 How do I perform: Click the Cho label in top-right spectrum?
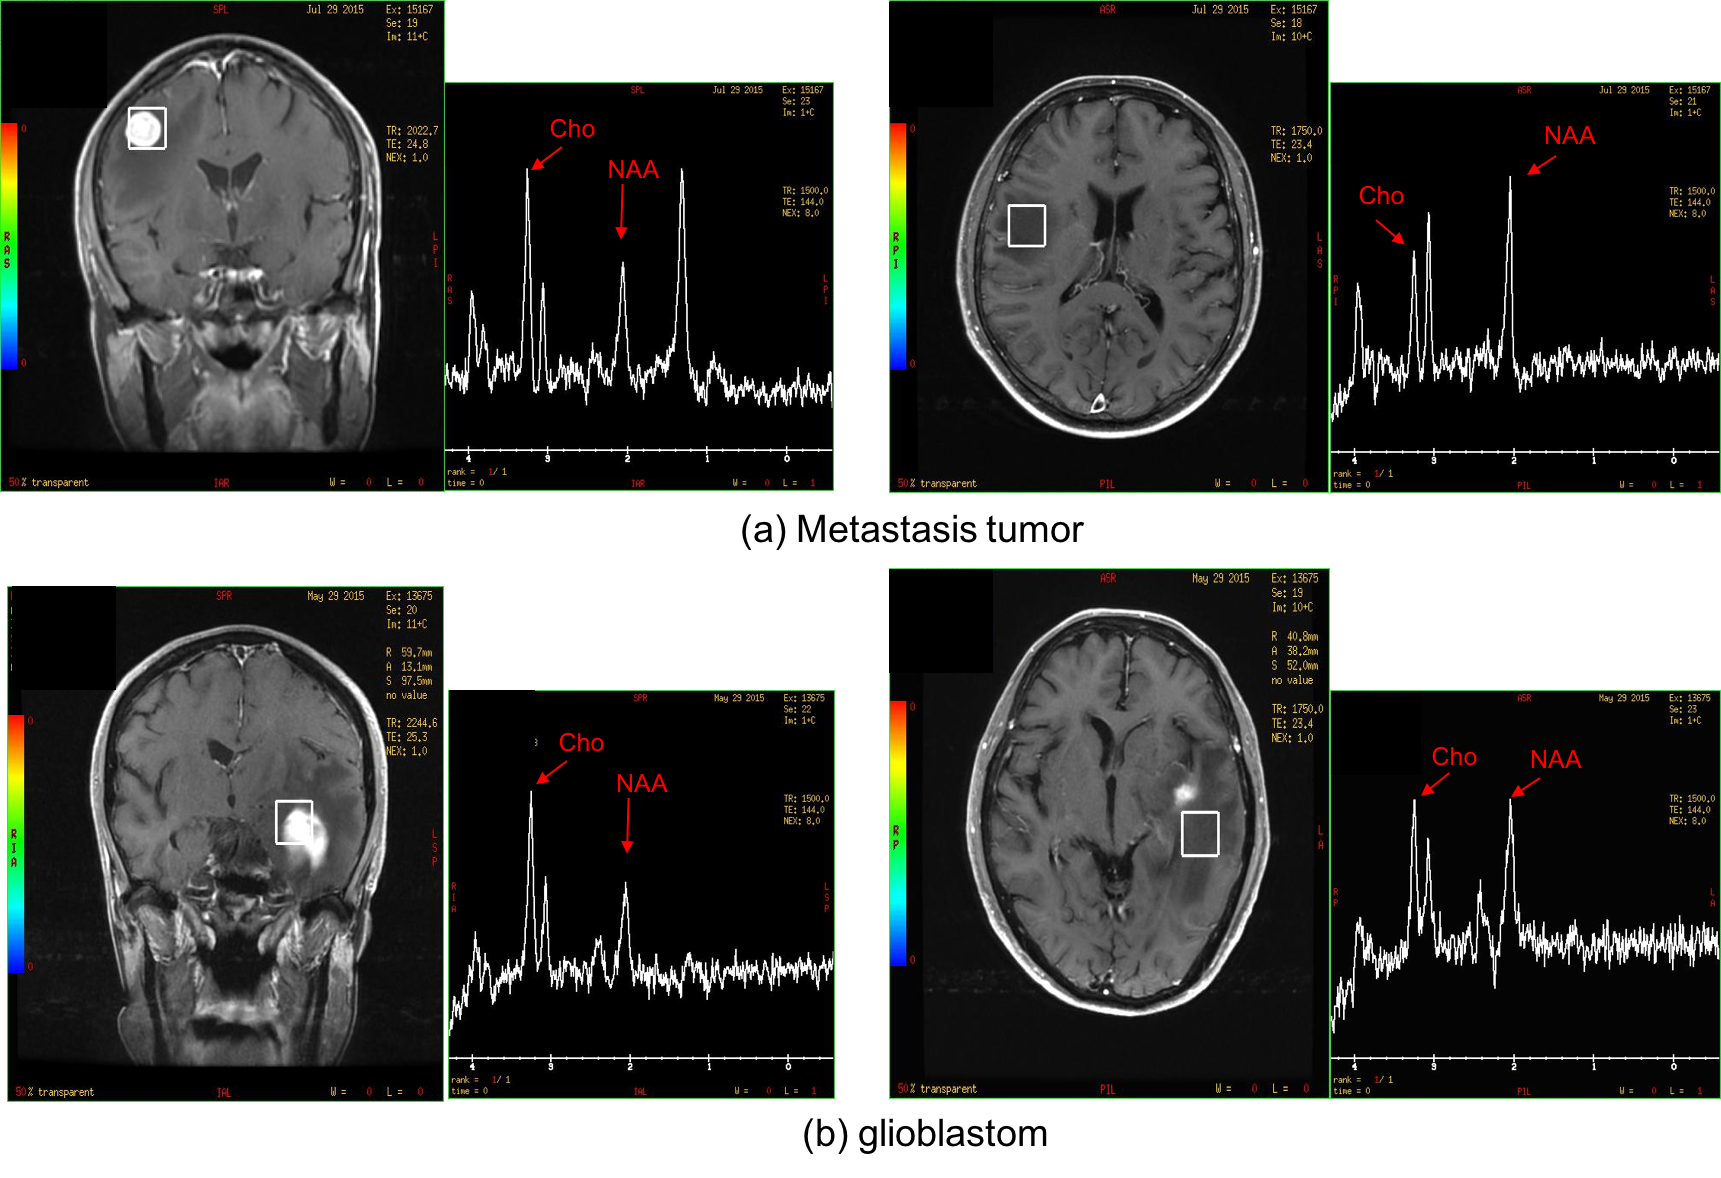coord(1380,196)
